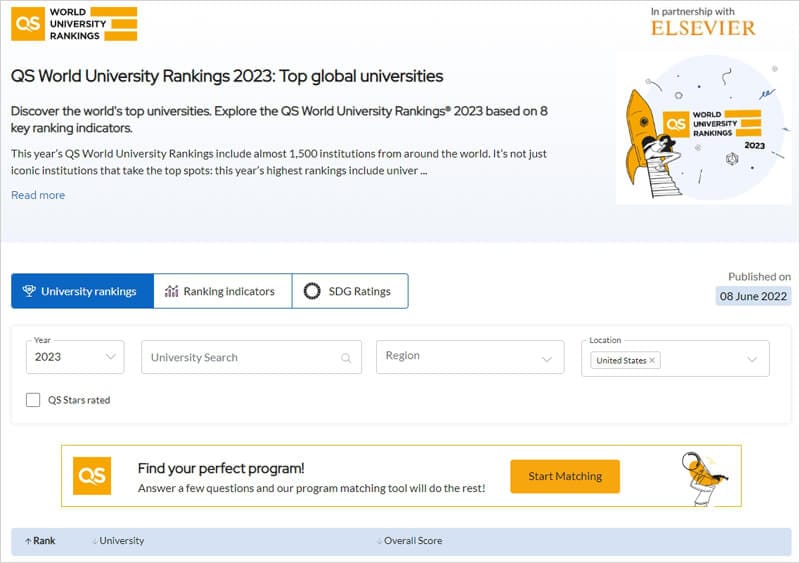
Task: Click the QS World University Rankings logo
Action: pyautogui.click(x=74, y=24)
